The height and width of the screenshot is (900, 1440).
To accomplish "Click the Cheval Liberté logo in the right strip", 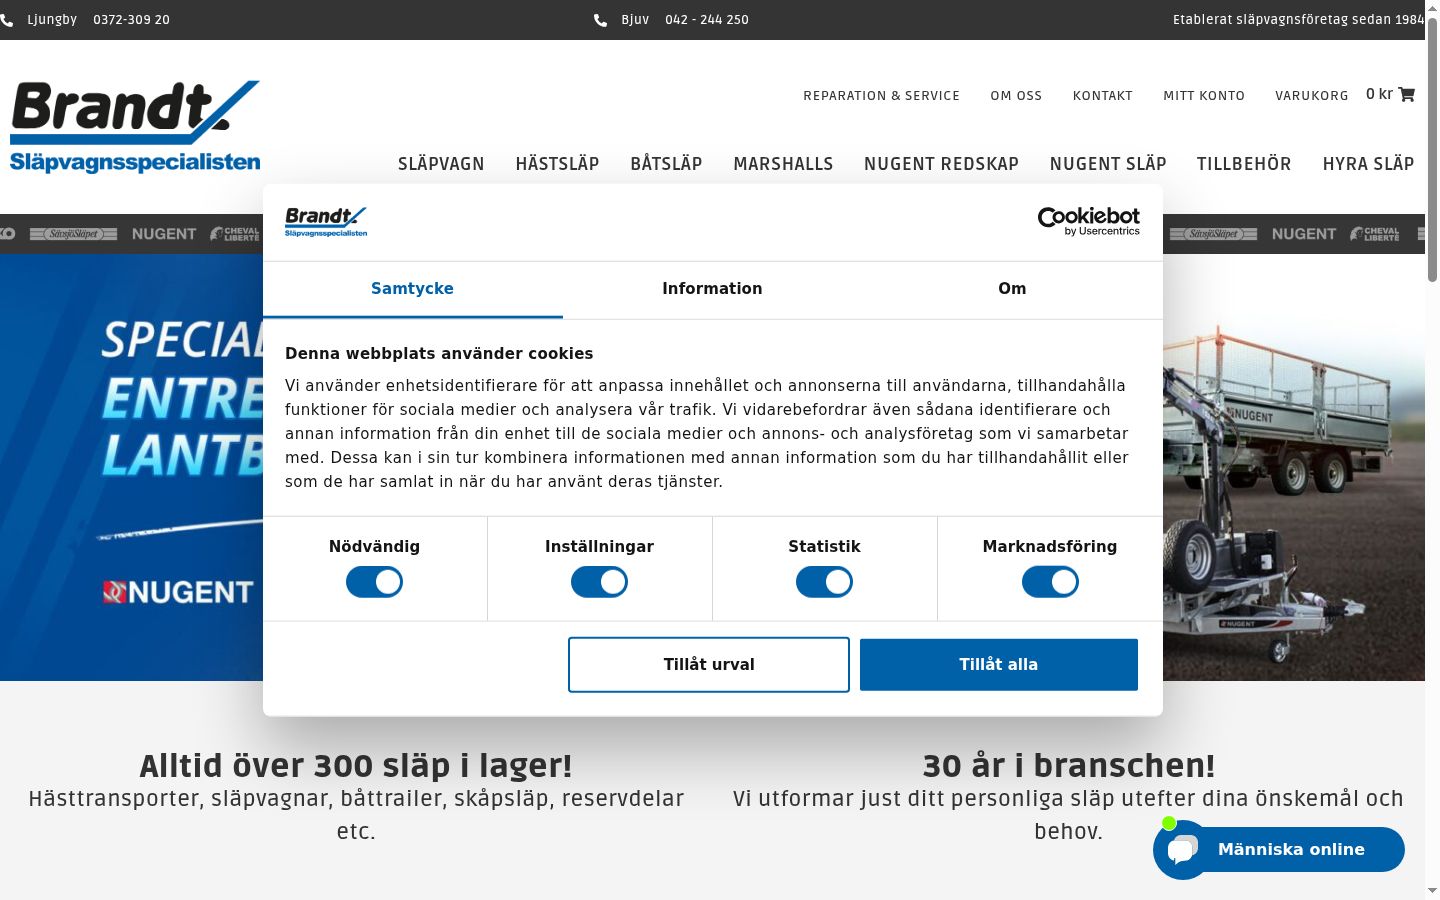I will point(1375,234).
